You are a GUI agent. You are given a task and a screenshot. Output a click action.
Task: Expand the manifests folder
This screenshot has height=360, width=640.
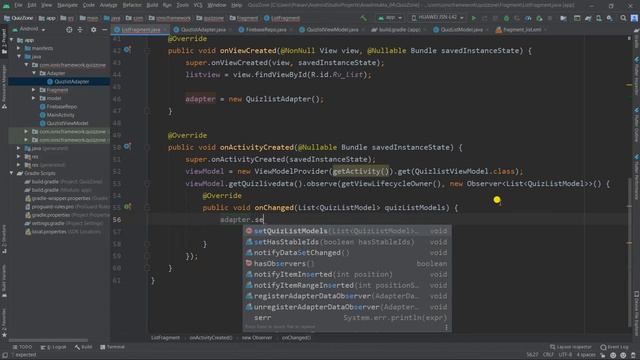tap(19, 48)
